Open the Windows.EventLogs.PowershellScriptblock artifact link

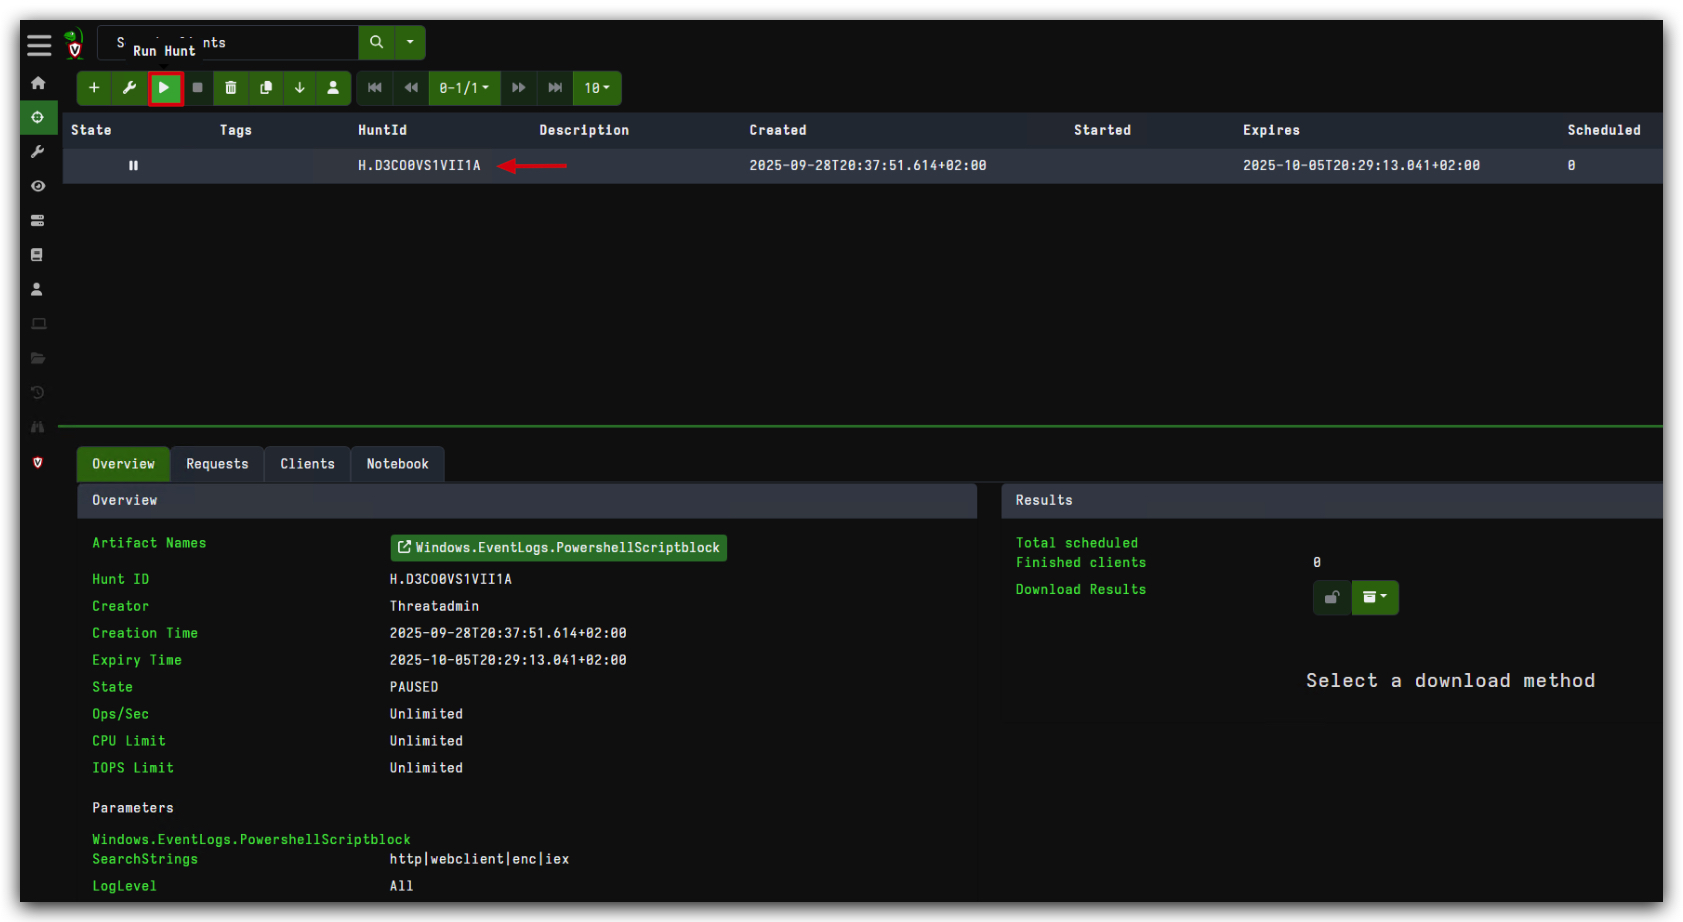click(558, 547)
